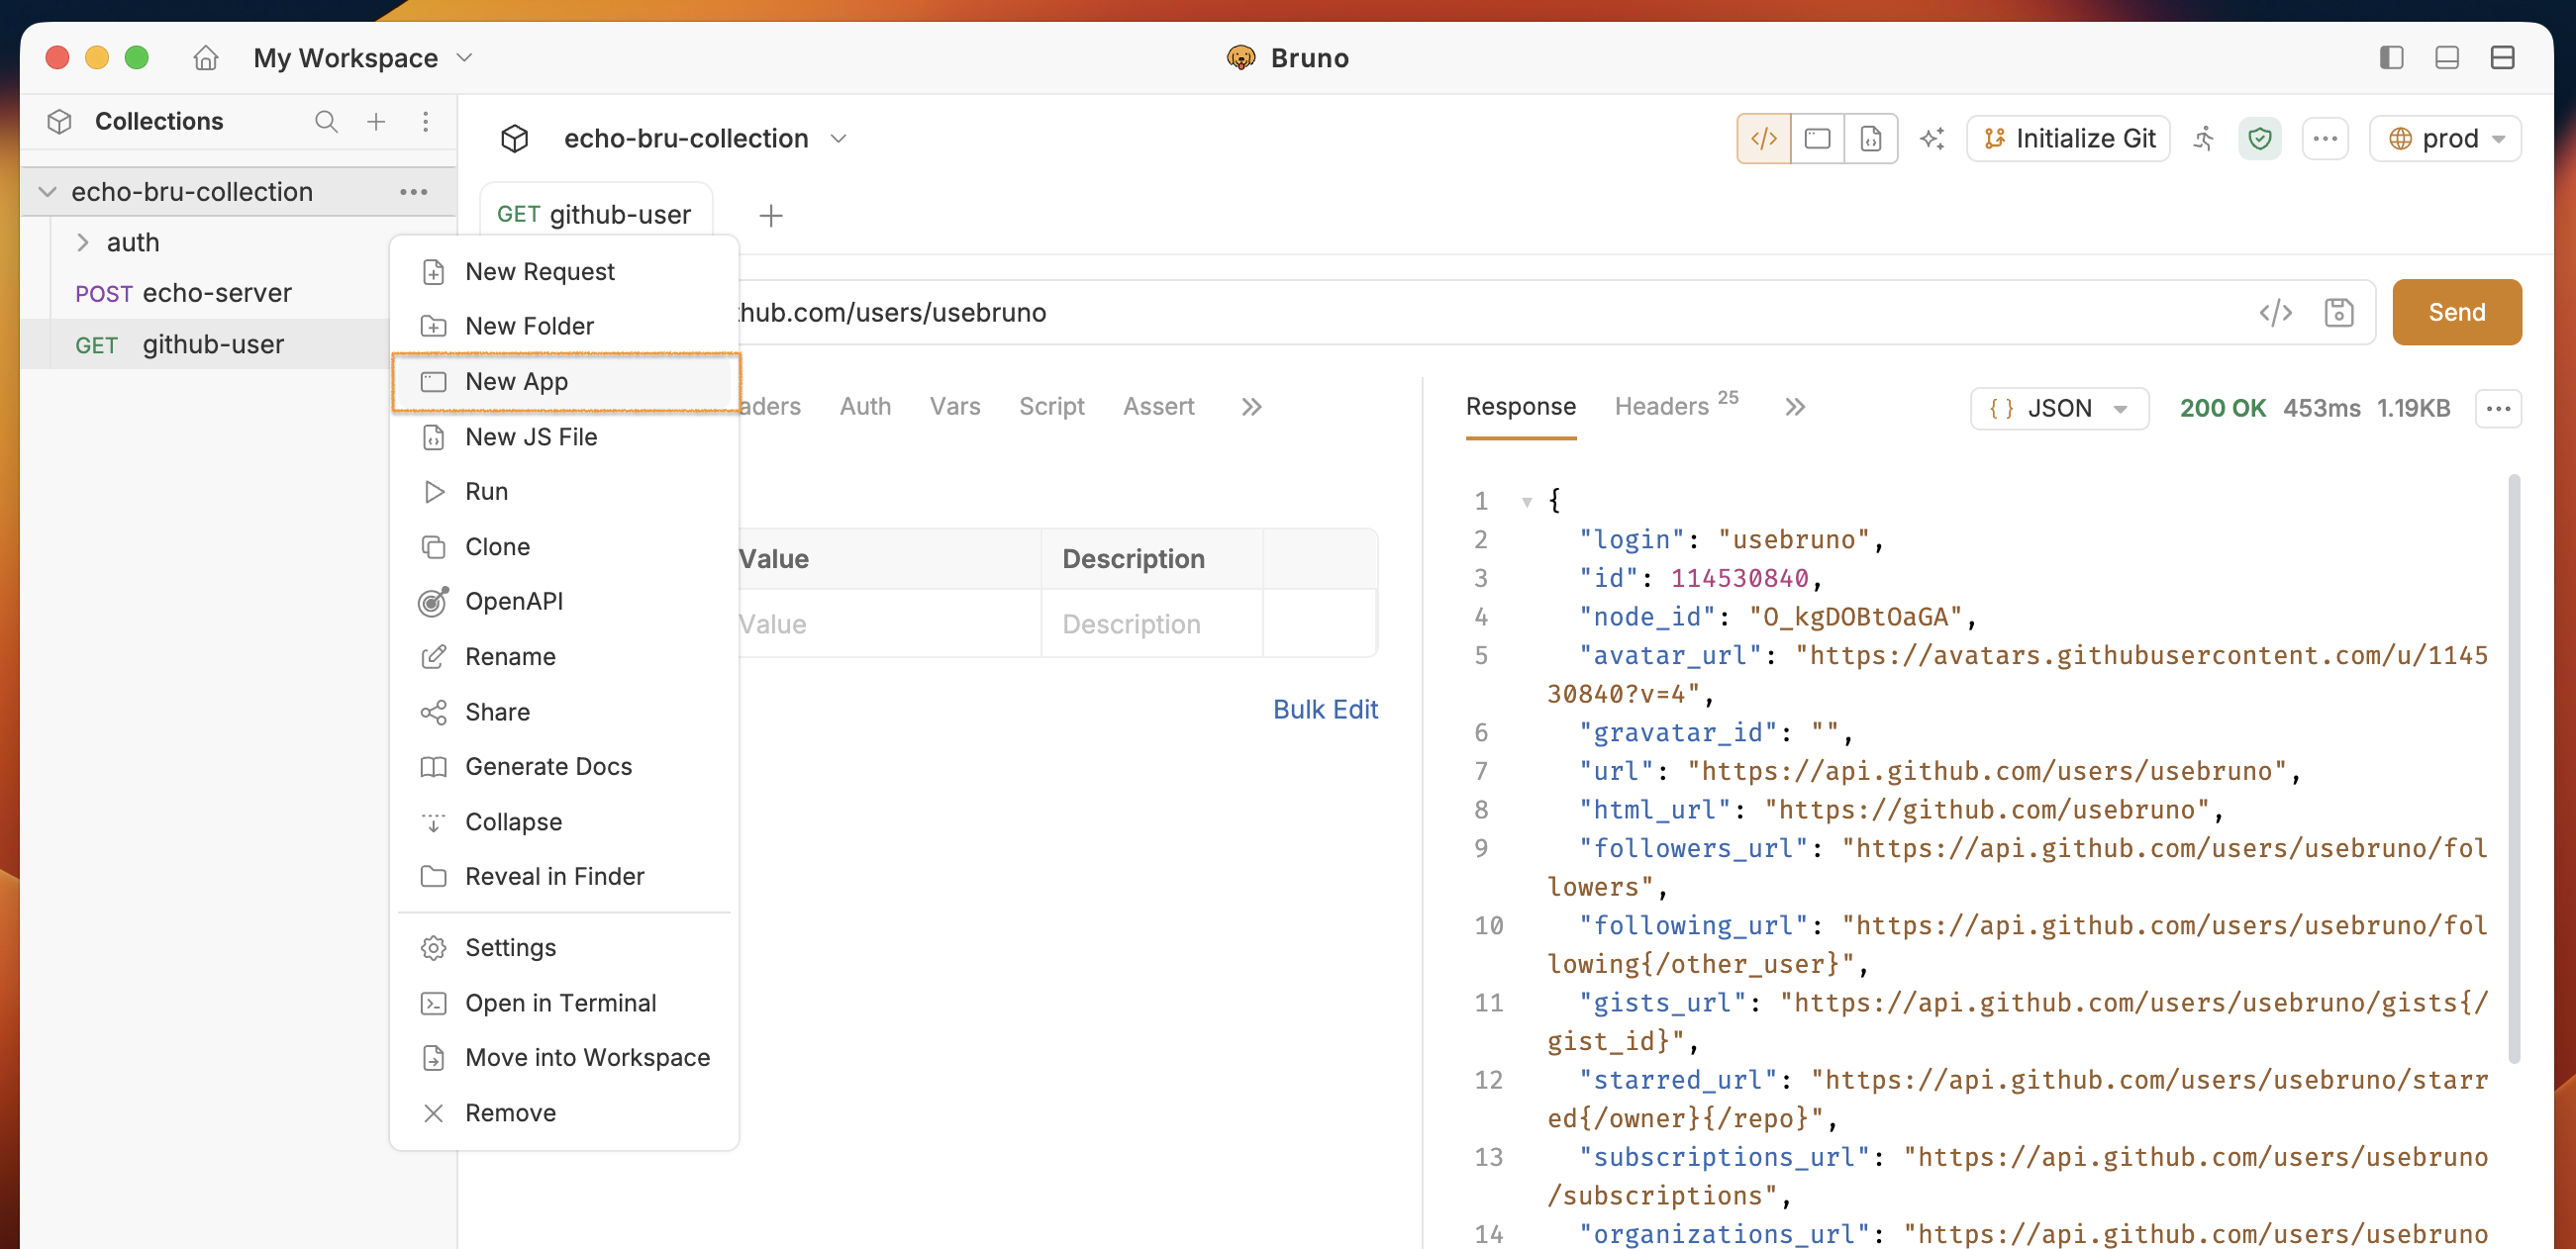Search collections with the magnifier icon
2576x1249 pixels.
click(326, 122)
